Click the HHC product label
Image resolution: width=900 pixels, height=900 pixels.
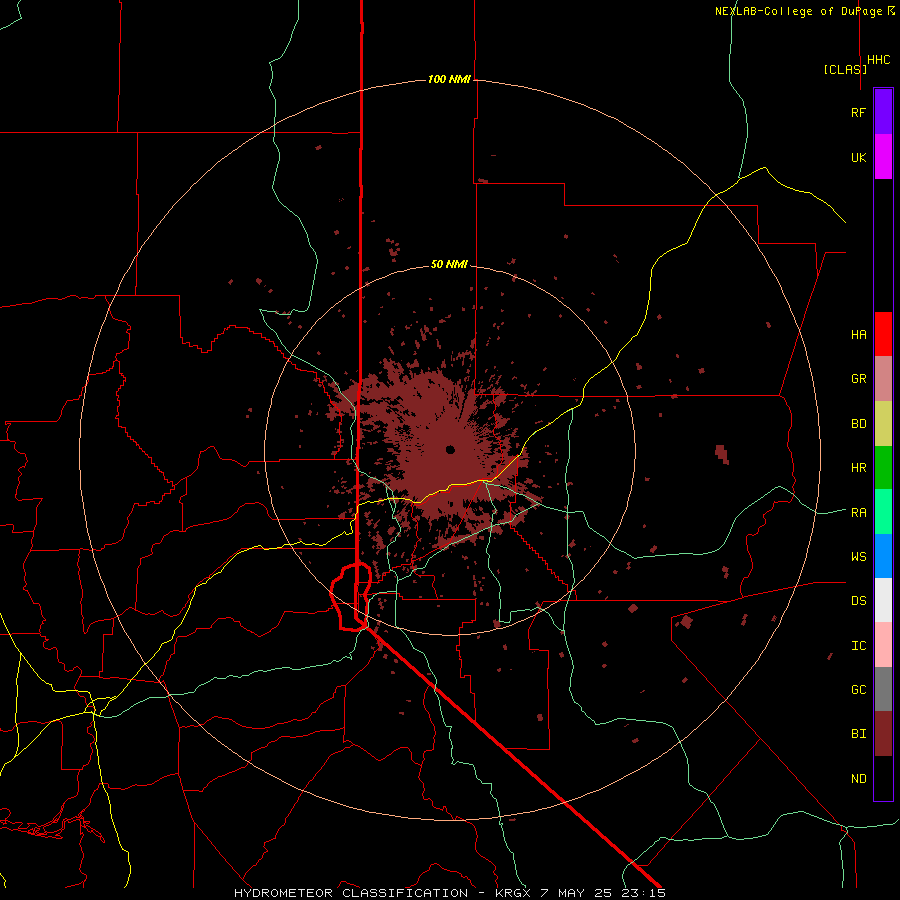[x=879, y=60]
